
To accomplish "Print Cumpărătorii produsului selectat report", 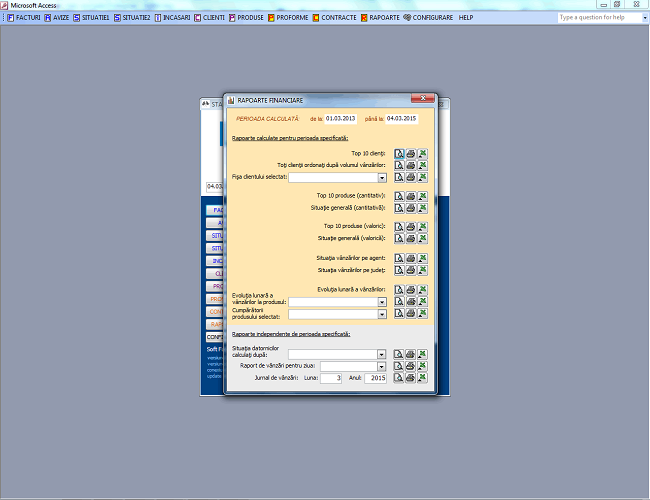I will (x=410, y=313).
